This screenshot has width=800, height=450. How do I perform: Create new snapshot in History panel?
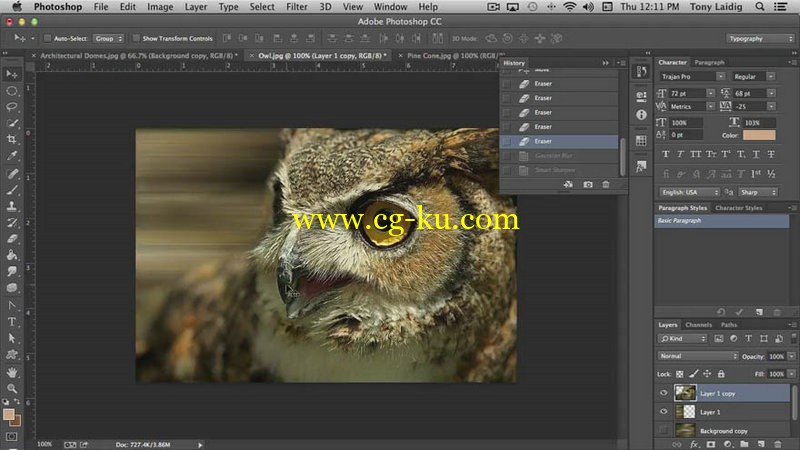tap(588, 185)
